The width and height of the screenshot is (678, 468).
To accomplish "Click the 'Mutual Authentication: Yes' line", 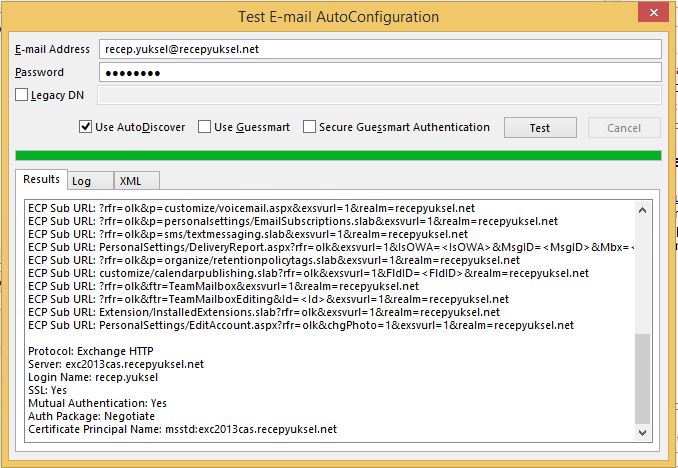I will point(97,403).
